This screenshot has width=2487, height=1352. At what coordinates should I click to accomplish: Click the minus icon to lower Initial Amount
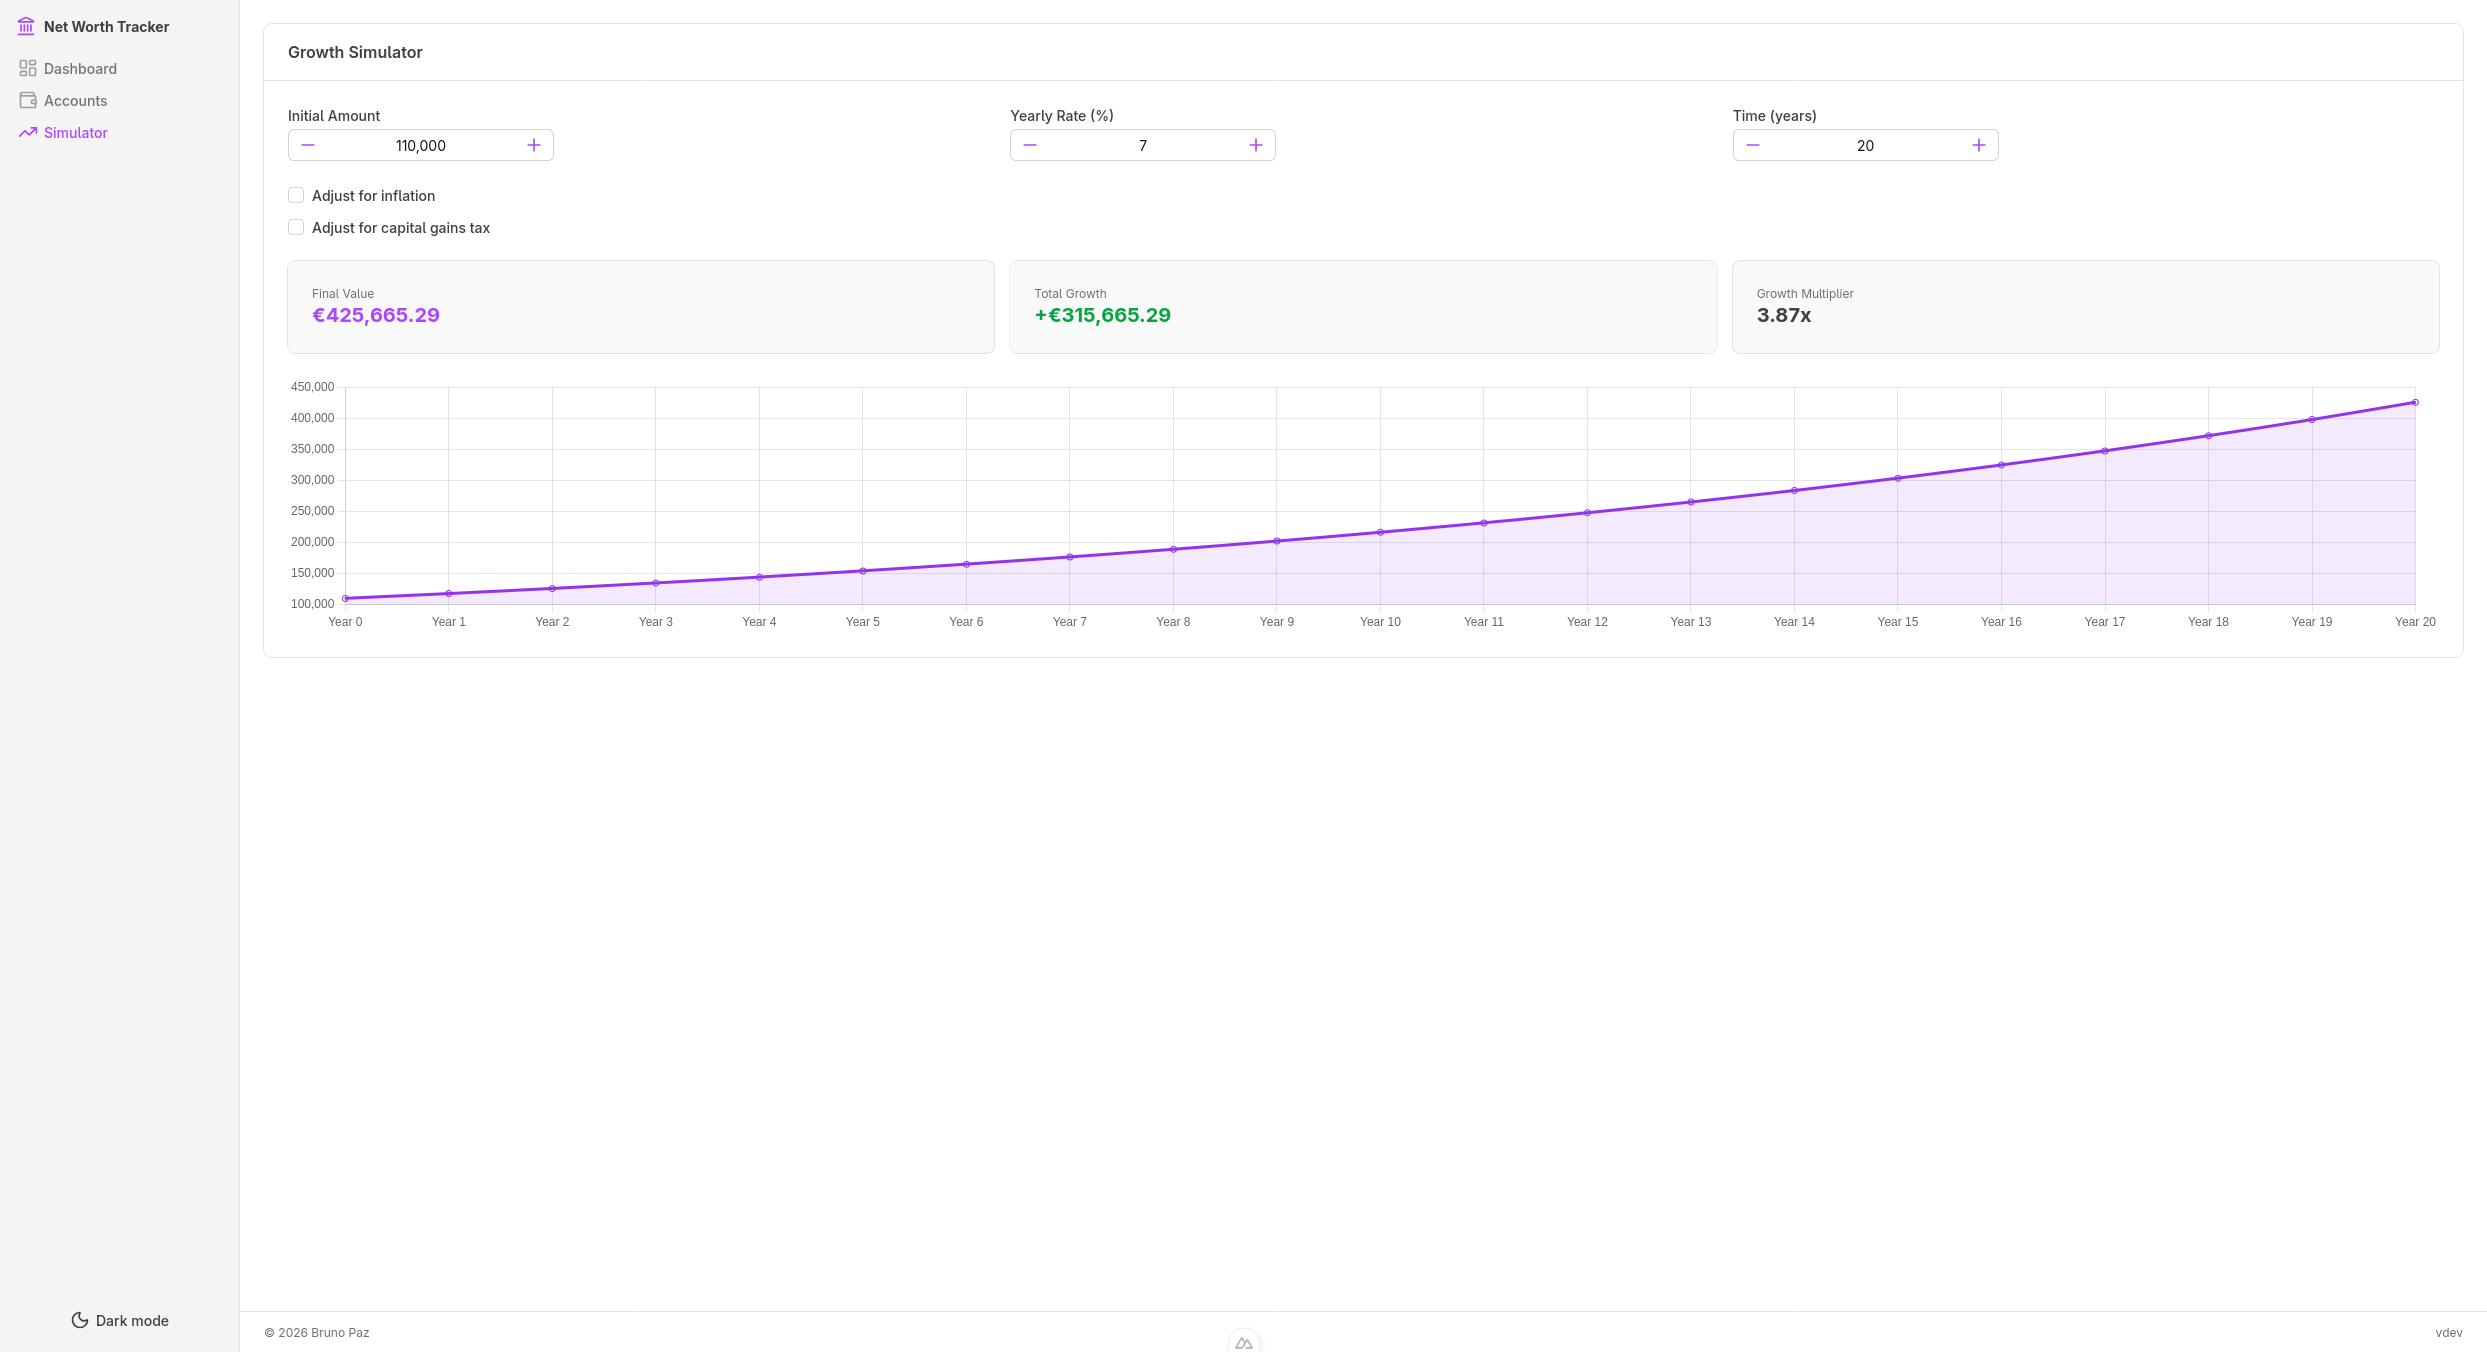(308, 145)
